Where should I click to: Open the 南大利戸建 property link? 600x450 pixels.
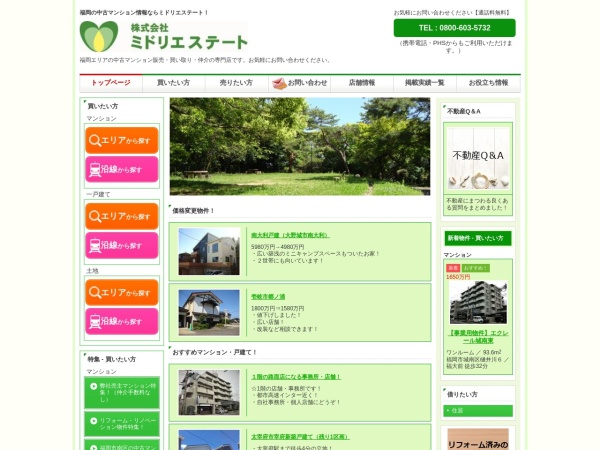click(x=290, y=235)
